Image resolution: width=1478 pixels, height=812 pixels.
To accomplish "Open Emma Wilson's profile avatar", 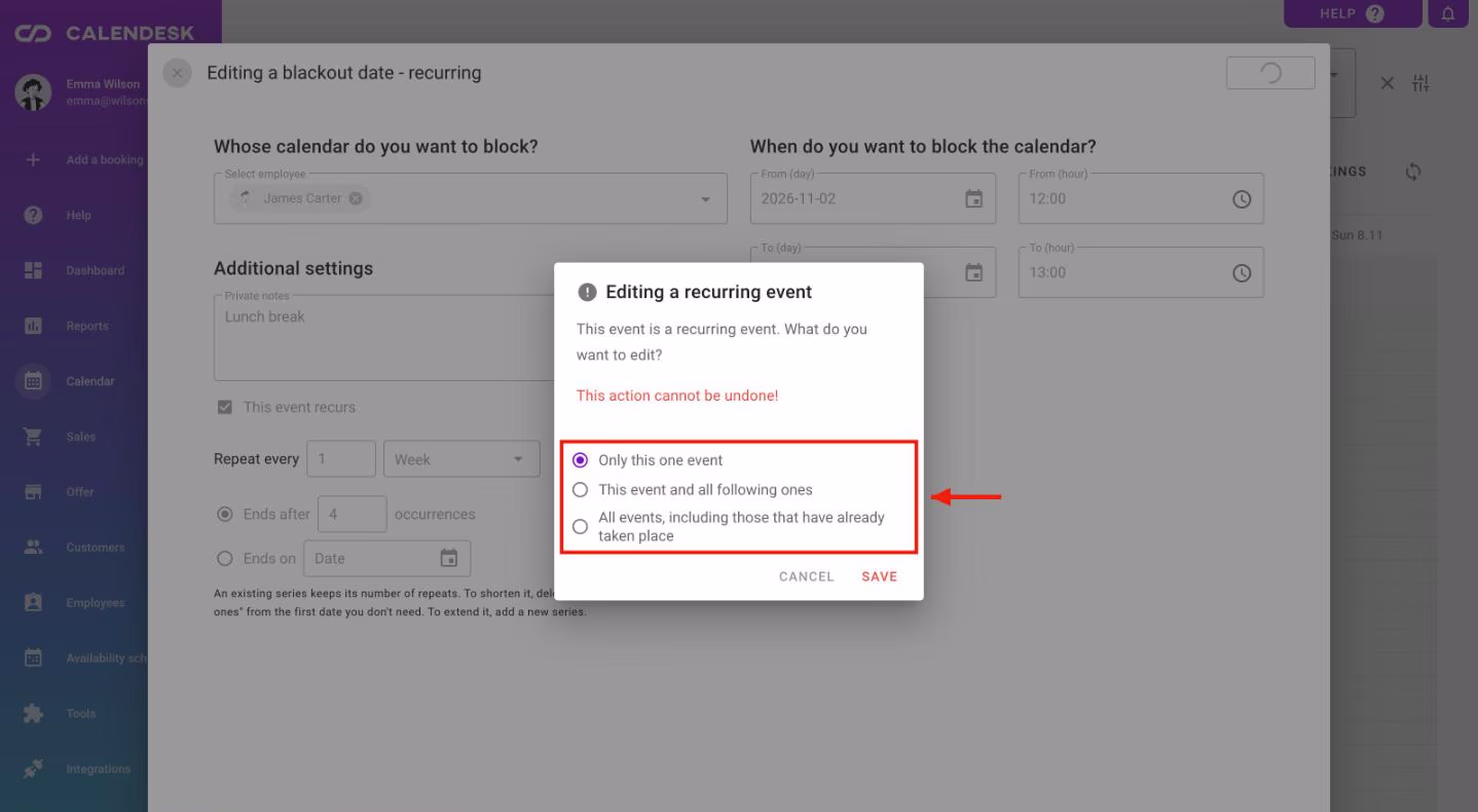I will [x=33, y=92].
